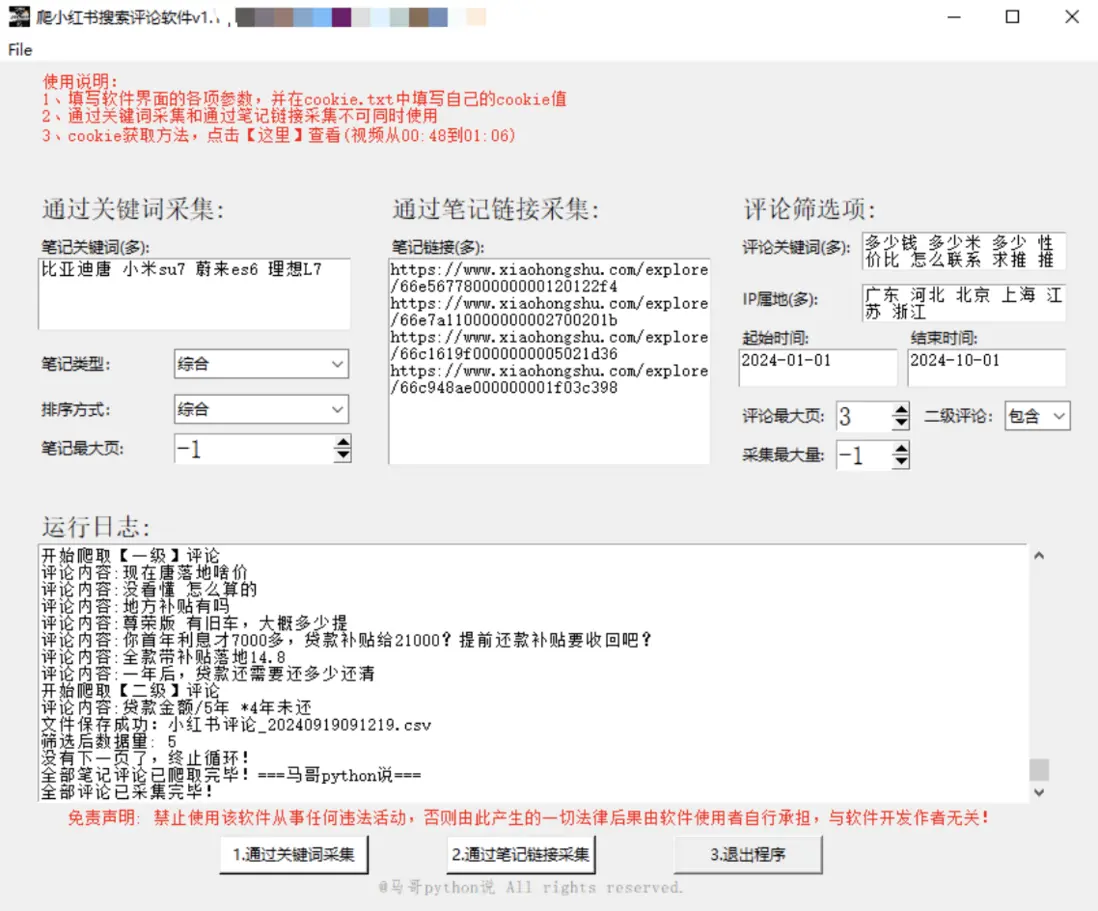Click the up arrow beside 采集最大量
Image resolution: width=1098 pixels, height=911 pixels.
click(x=900, y=450)
